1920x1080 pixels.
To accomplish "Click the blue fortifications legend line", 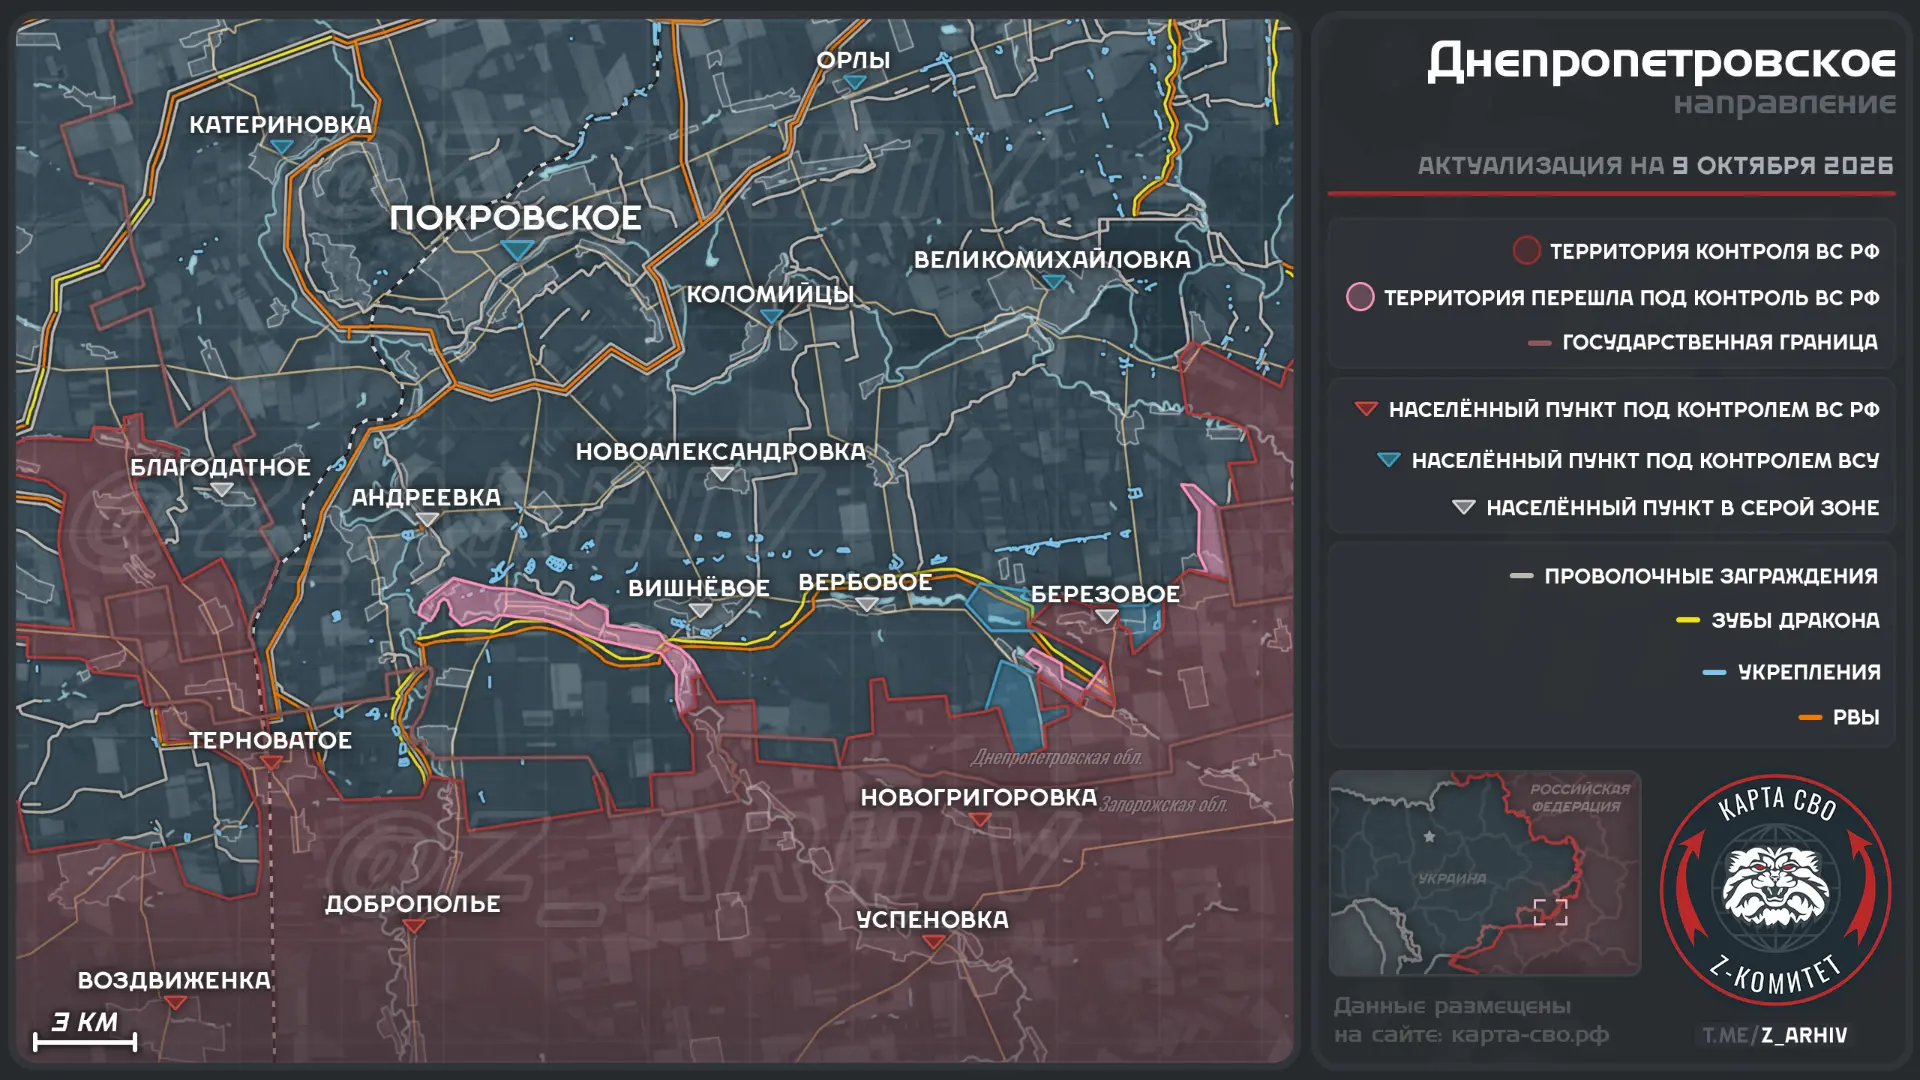I will tap(1714, 672).
